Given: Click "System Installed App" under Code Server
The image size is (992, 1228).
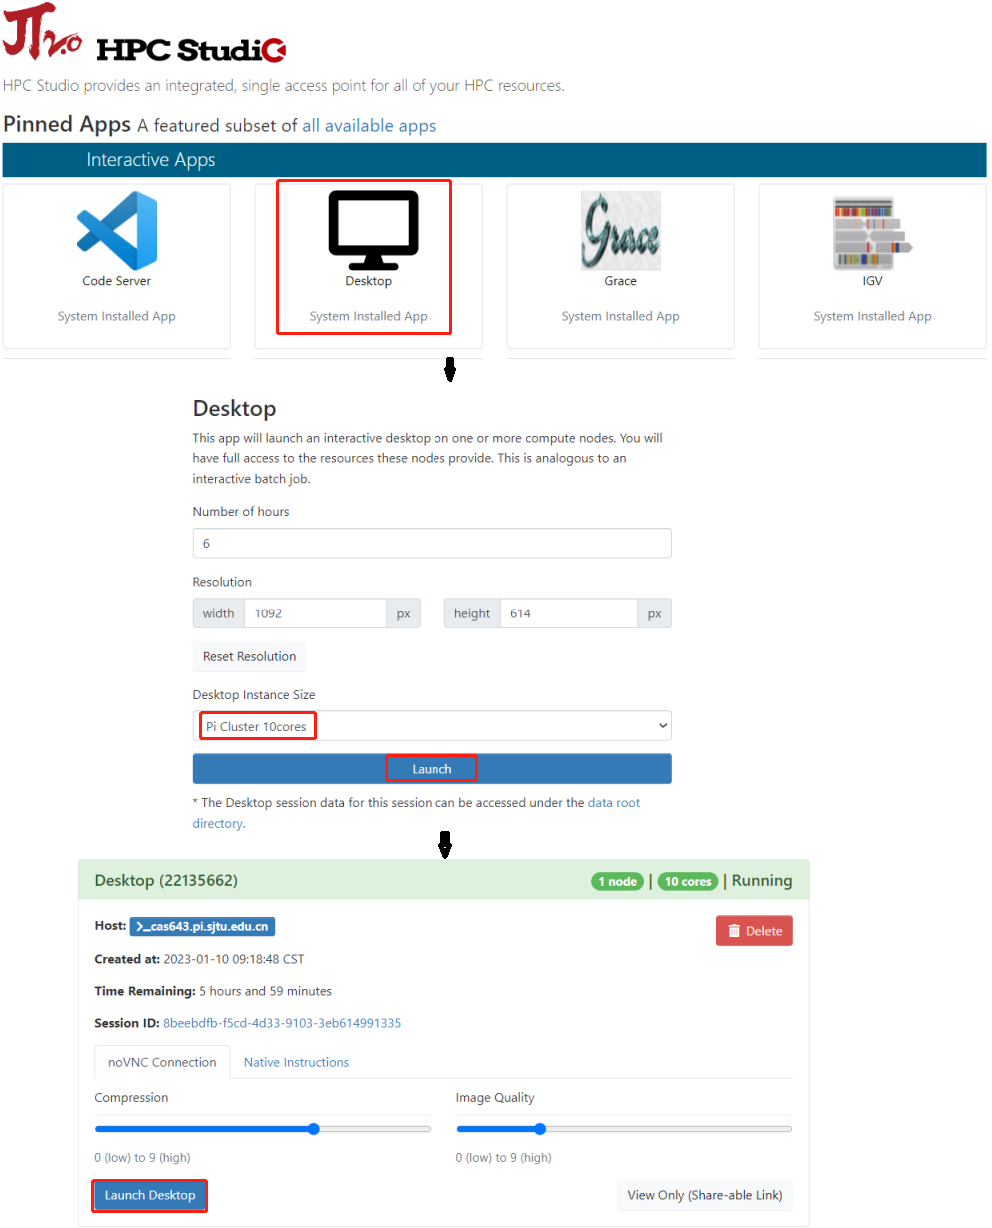Looking at the screenshot, I should coord(117,316).
